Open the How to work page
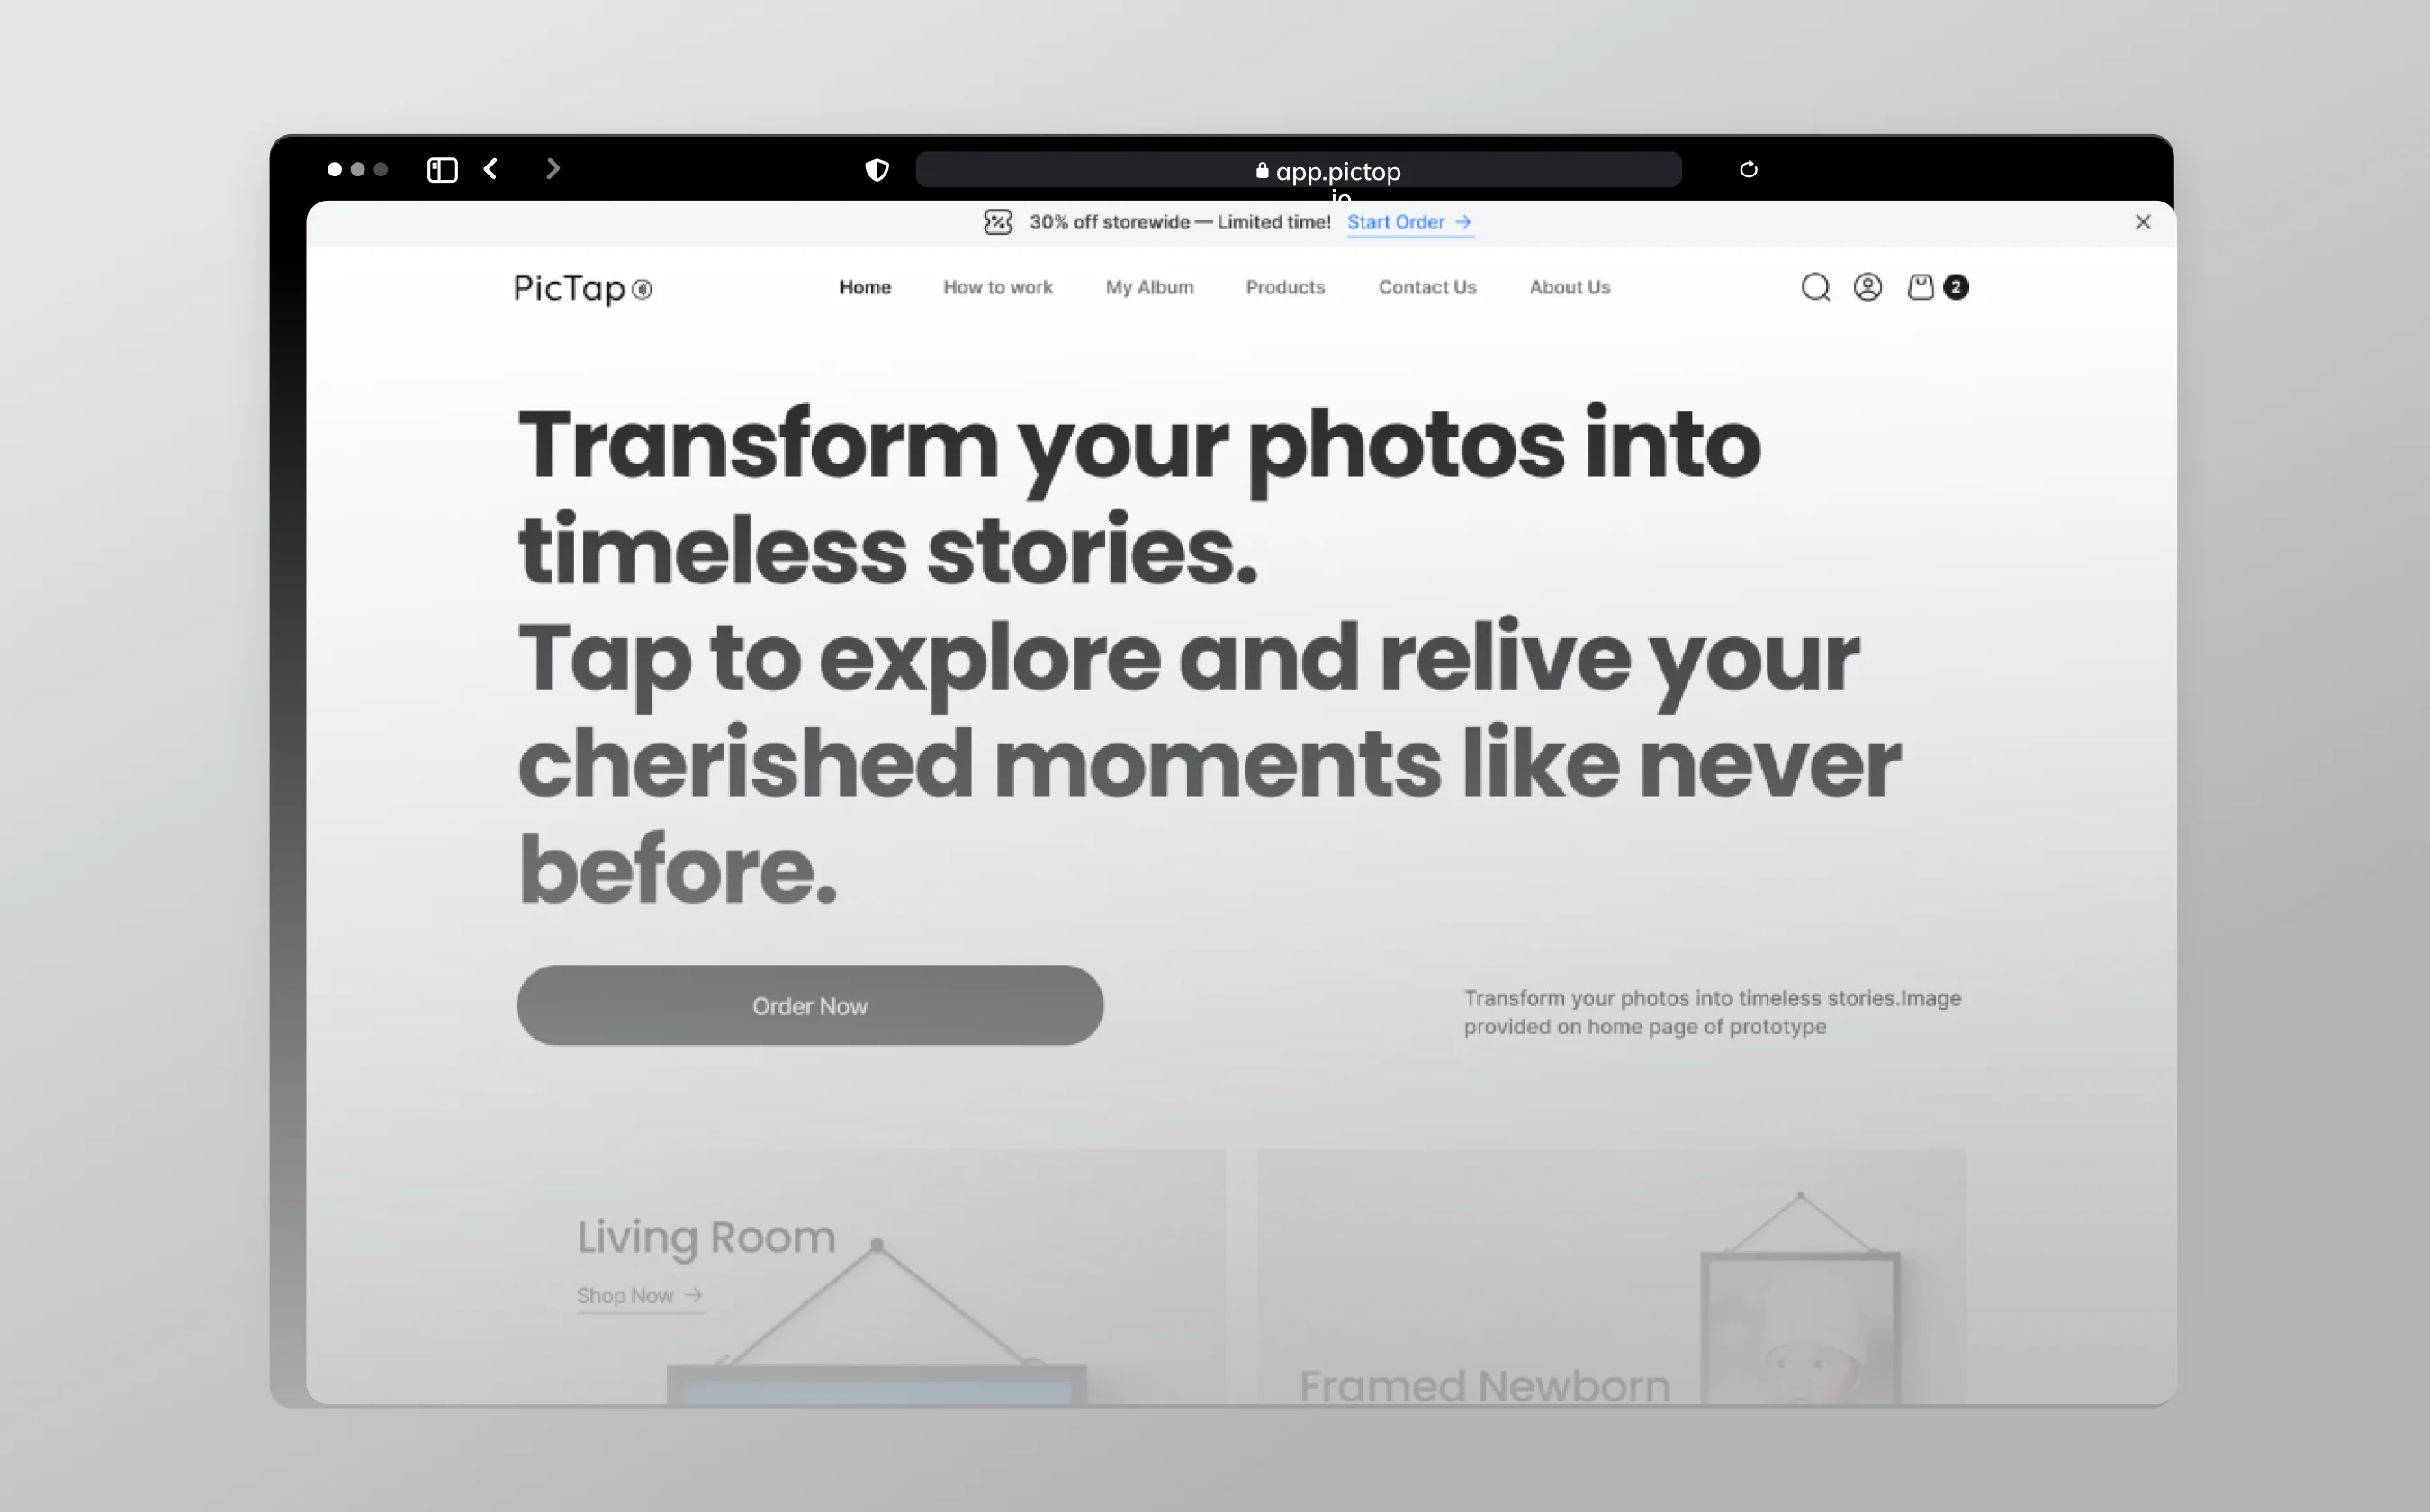 click(998, 287)
